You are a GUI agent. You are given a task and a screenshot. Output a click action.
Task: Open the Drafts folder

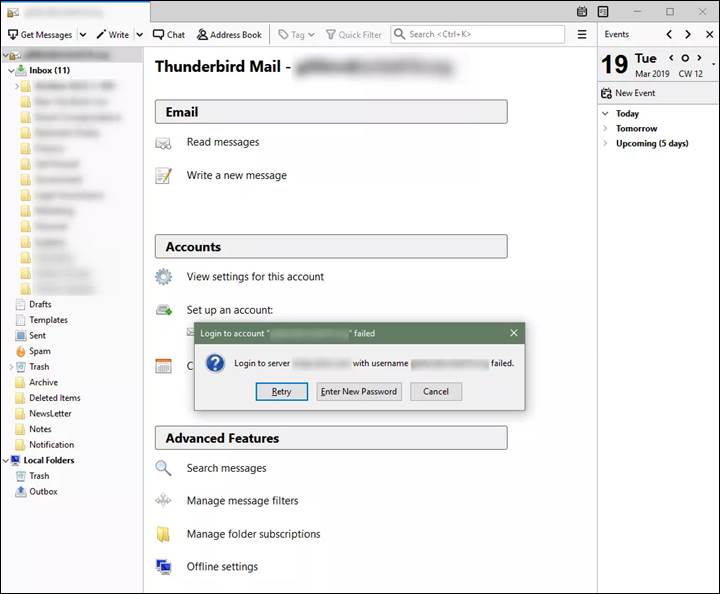click(40, 304)
